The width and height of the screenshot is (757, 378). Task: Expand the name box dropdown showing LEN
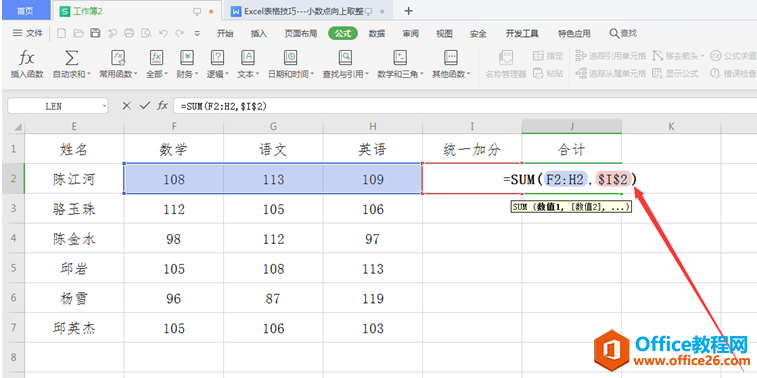pos(104,106)
